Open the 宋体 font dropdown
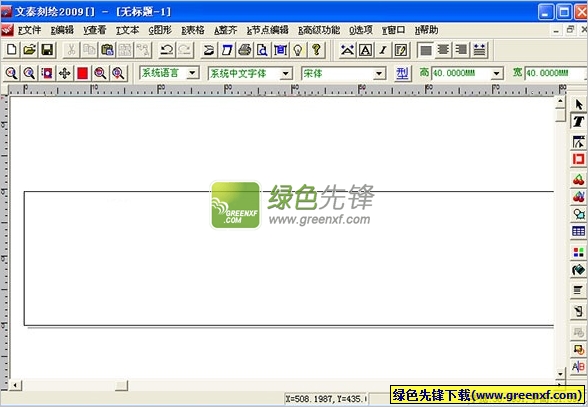Viewport: 588px width, 407px height. [380, 74]
